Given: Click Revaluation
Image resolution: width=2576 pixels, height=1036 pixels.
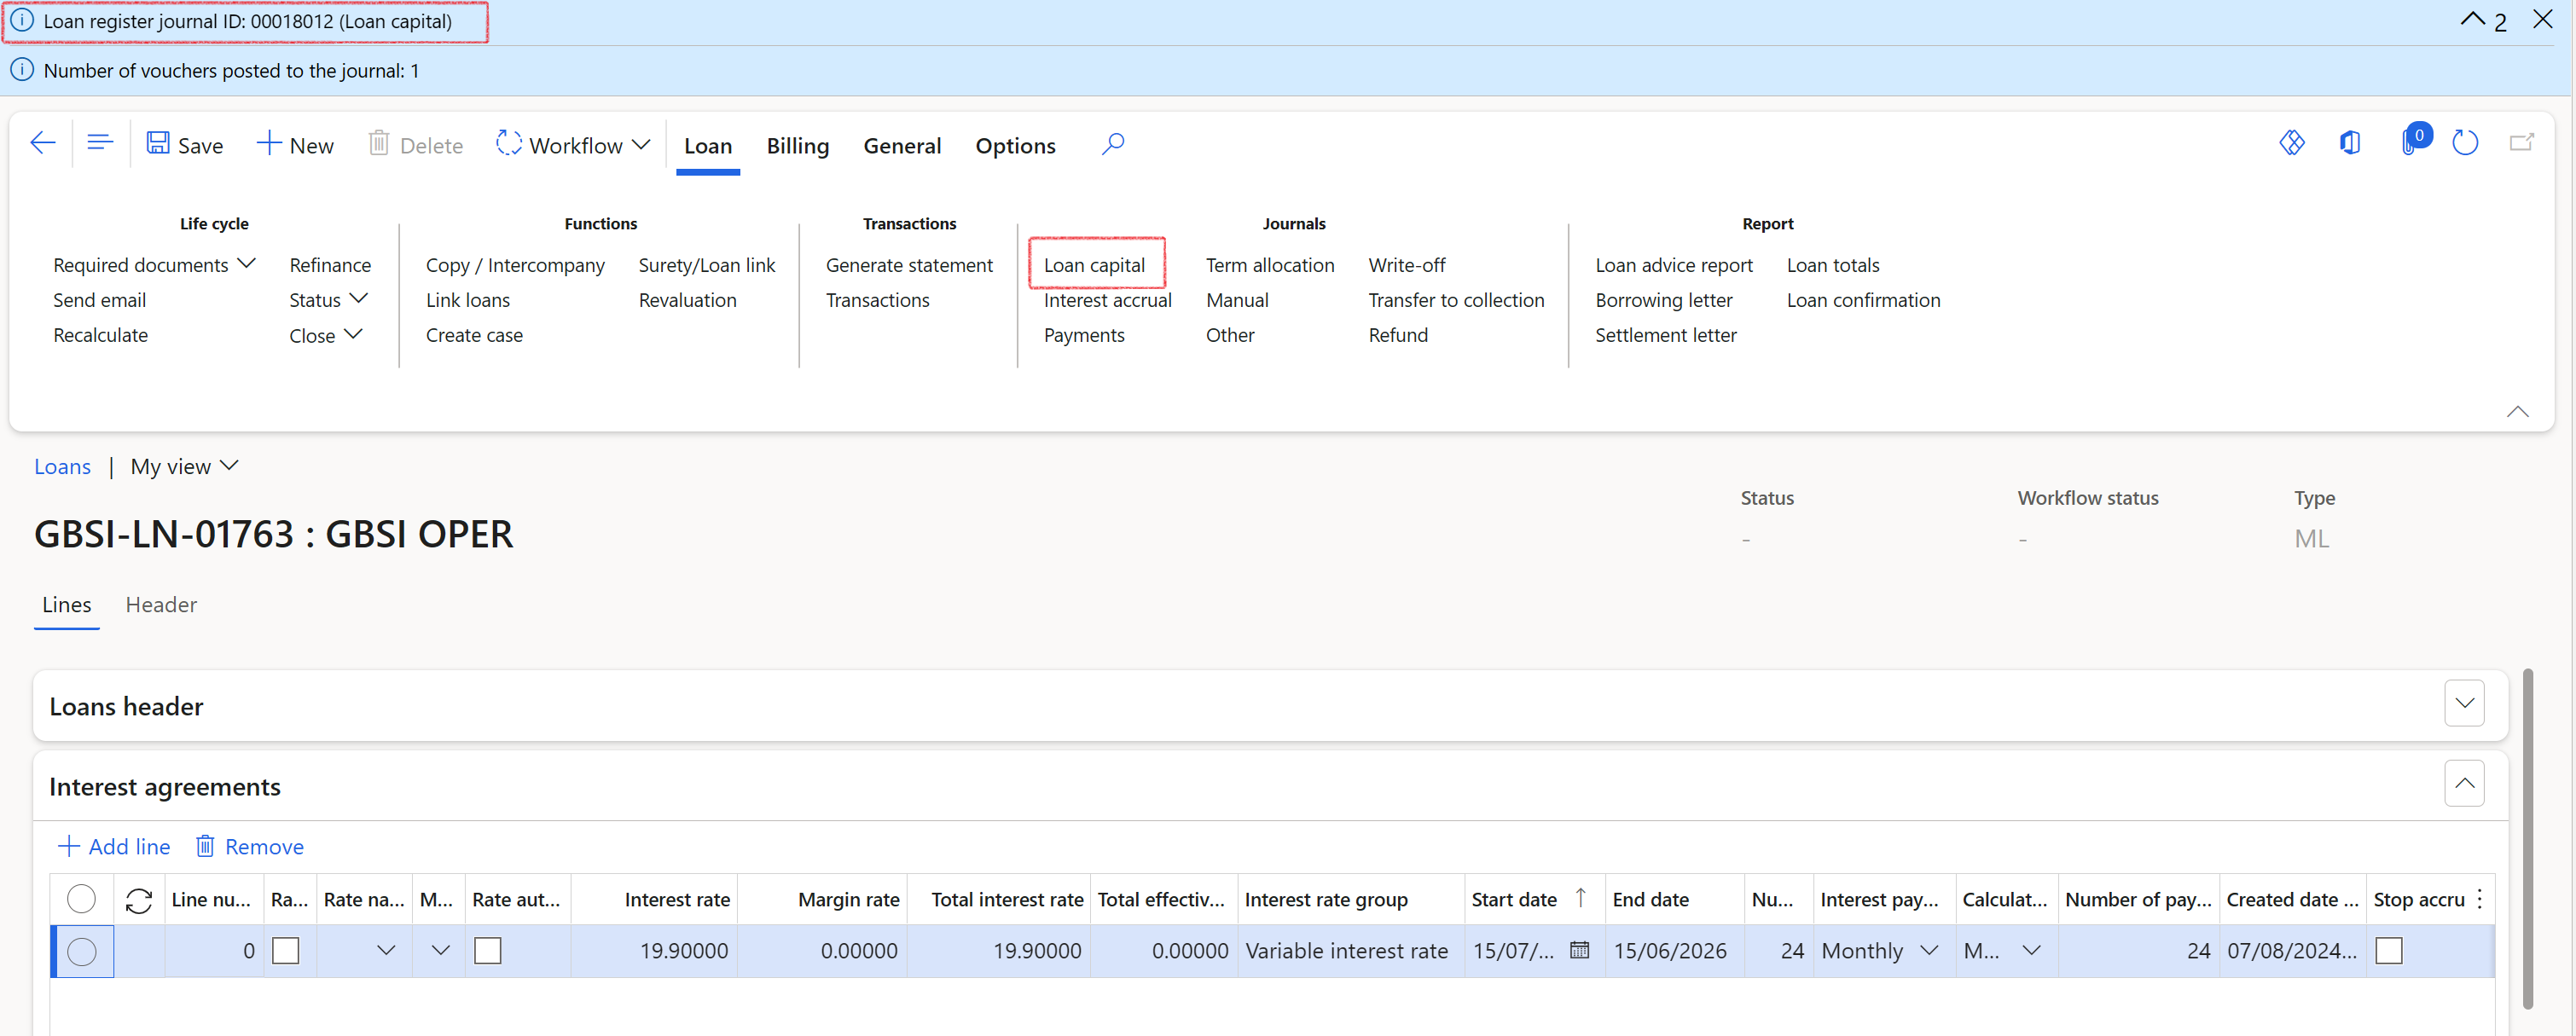Looking at the screenshot, I should click(x=687, y=300).
